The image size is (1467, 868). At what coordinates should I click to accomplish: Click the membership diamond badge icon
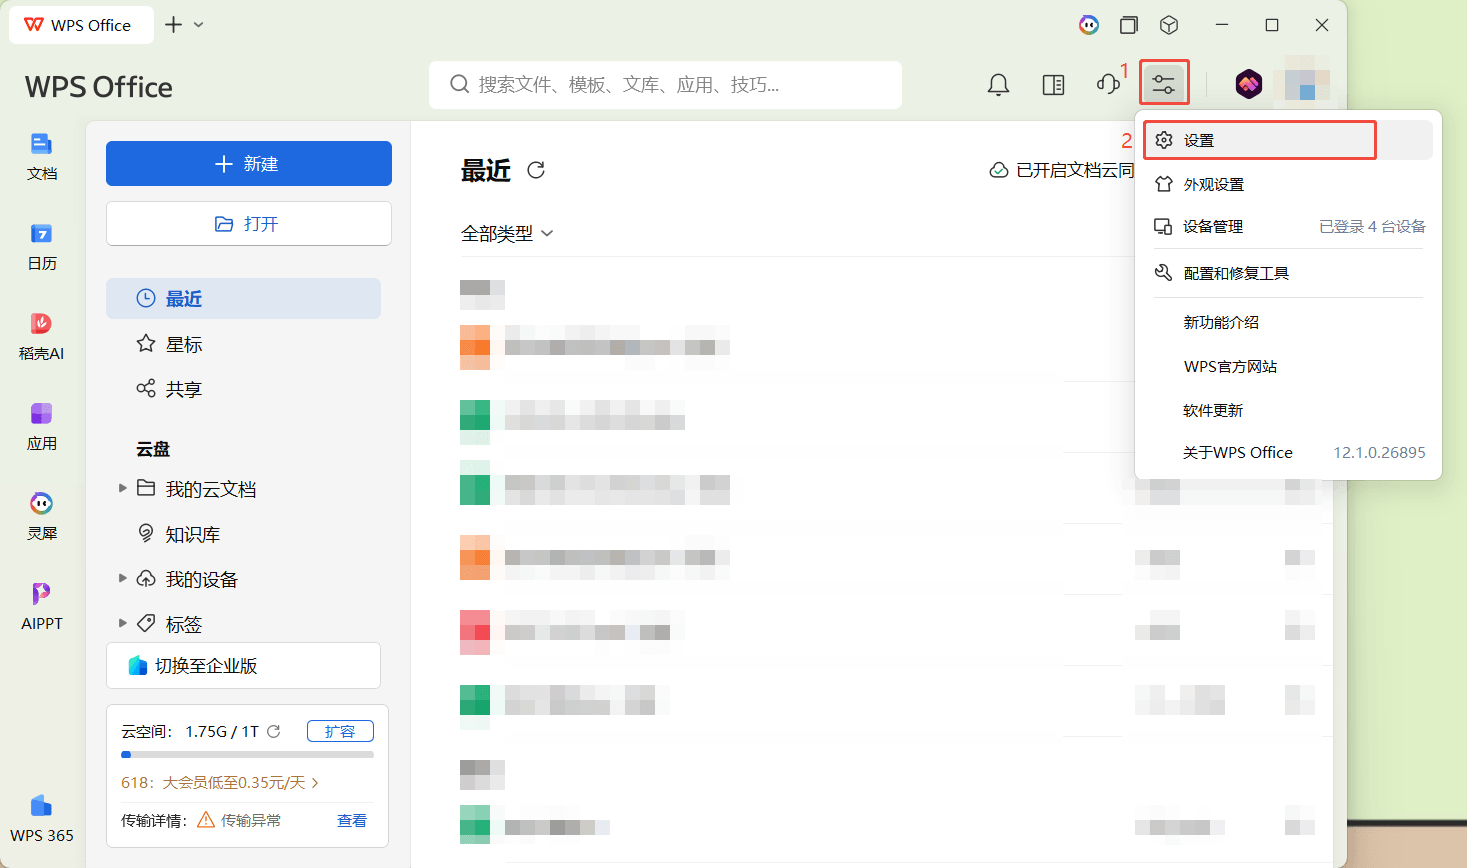pyautogui.click(x=1248, y=84)
